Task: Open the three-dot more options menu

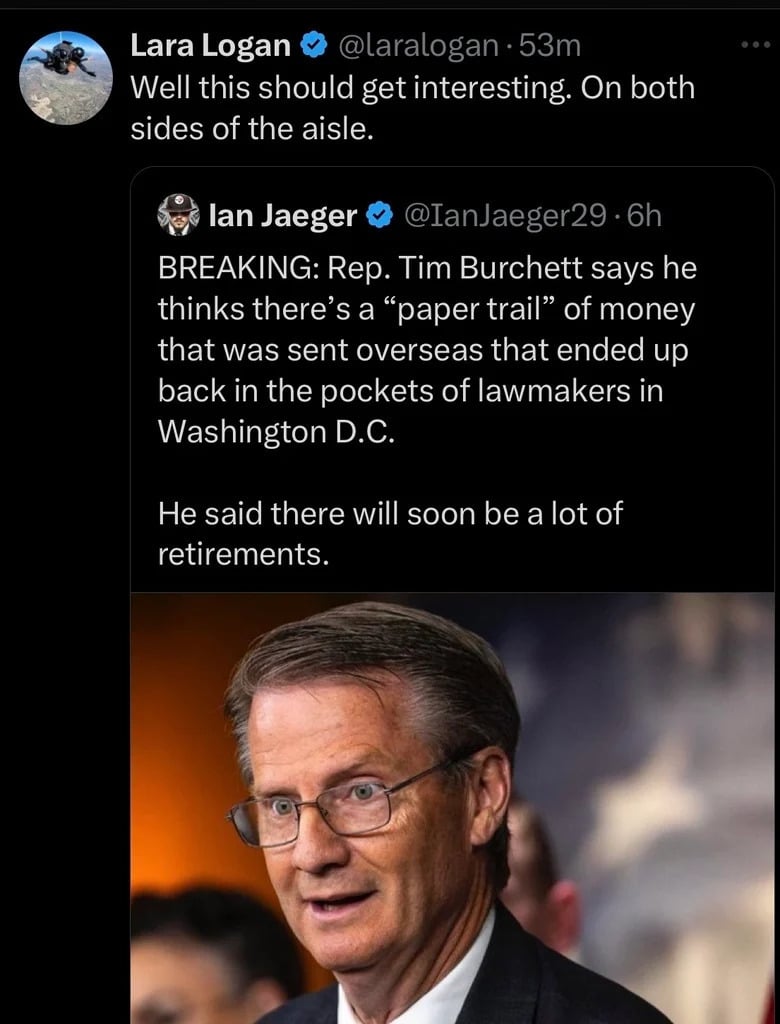Action: click(754, 47)
